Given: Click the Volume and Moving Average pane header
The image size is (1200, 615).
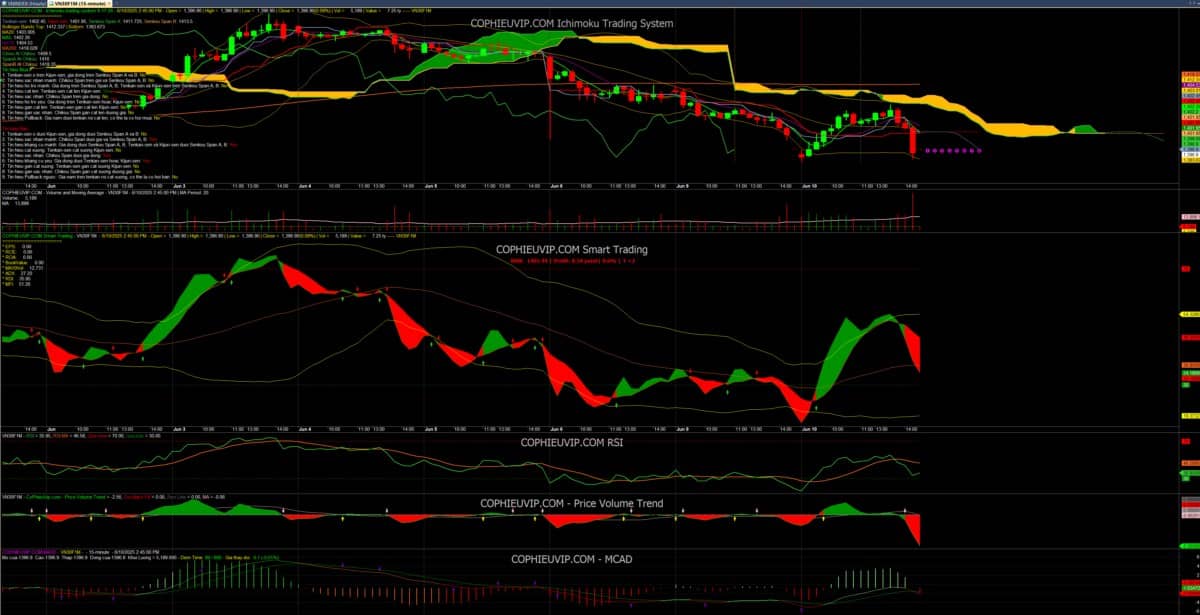Looking at the screenshot, I should click(x=60, y=194).
